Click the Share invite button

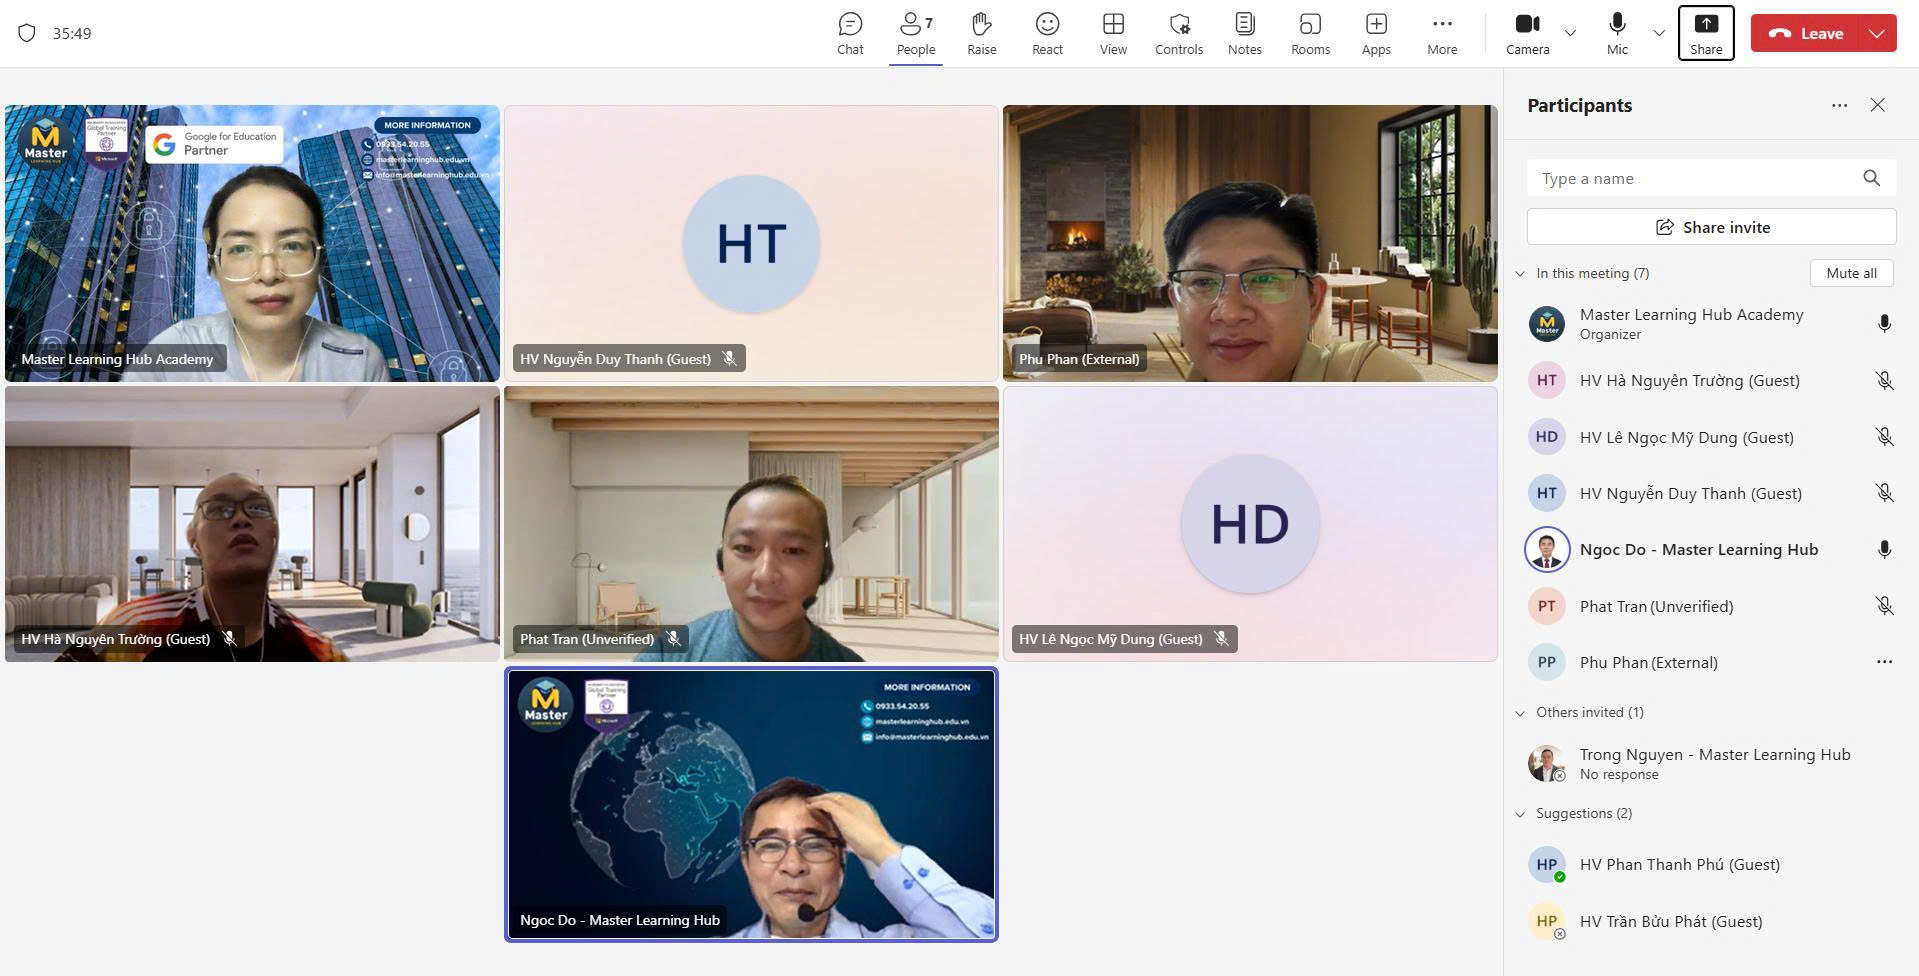(1711, 227)
